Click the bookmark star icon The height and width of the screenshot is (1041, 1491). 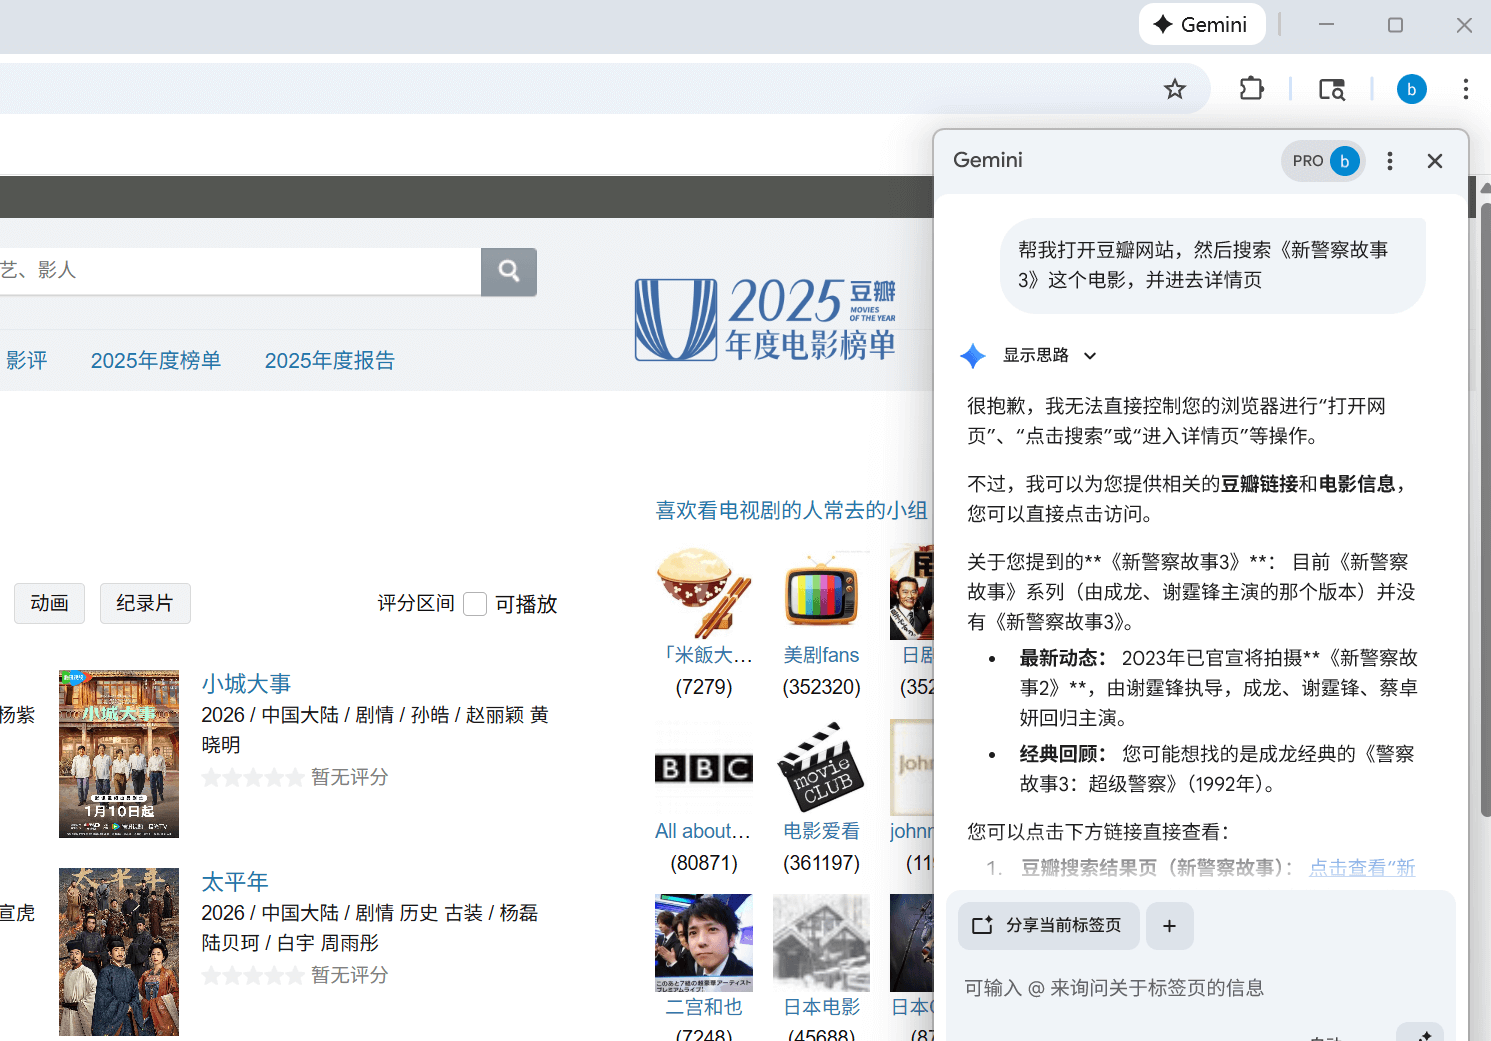click(x=1174, y=90)
